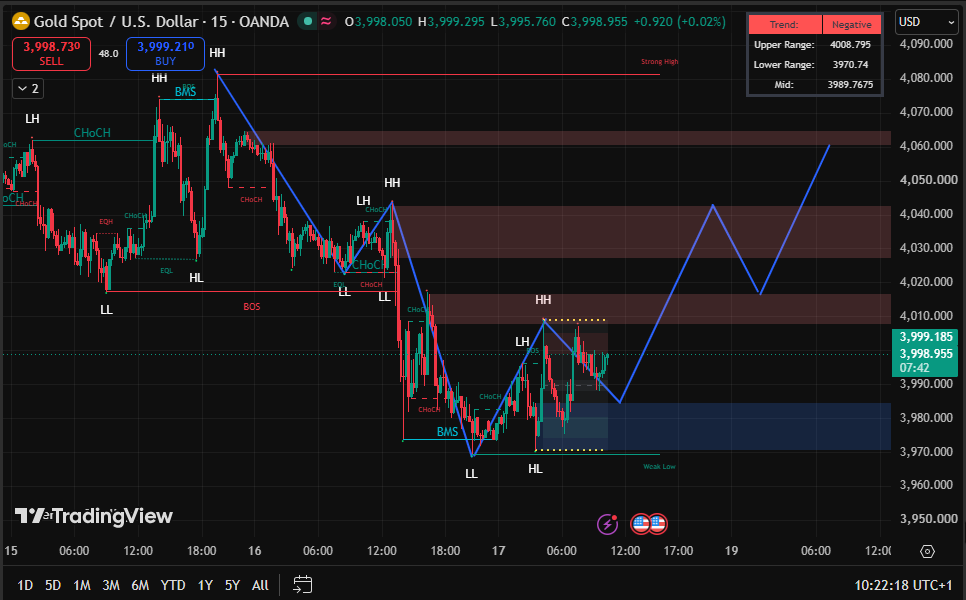
Task: Click the Gold Spot / U.S. Dollar title
Action: click(116, 22)
